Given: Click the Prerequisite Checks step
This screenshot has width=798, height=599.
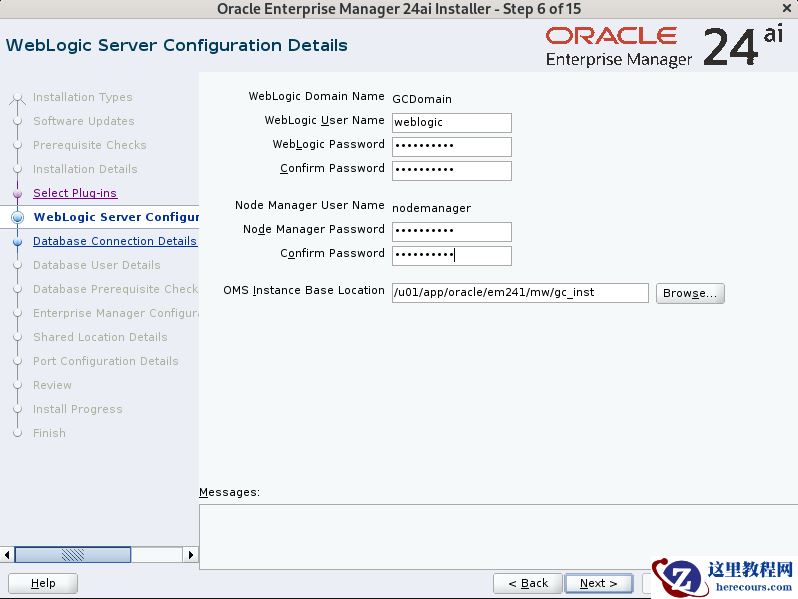Looking at the screenshot, I should pyautogui.click(x=90, y=145).
